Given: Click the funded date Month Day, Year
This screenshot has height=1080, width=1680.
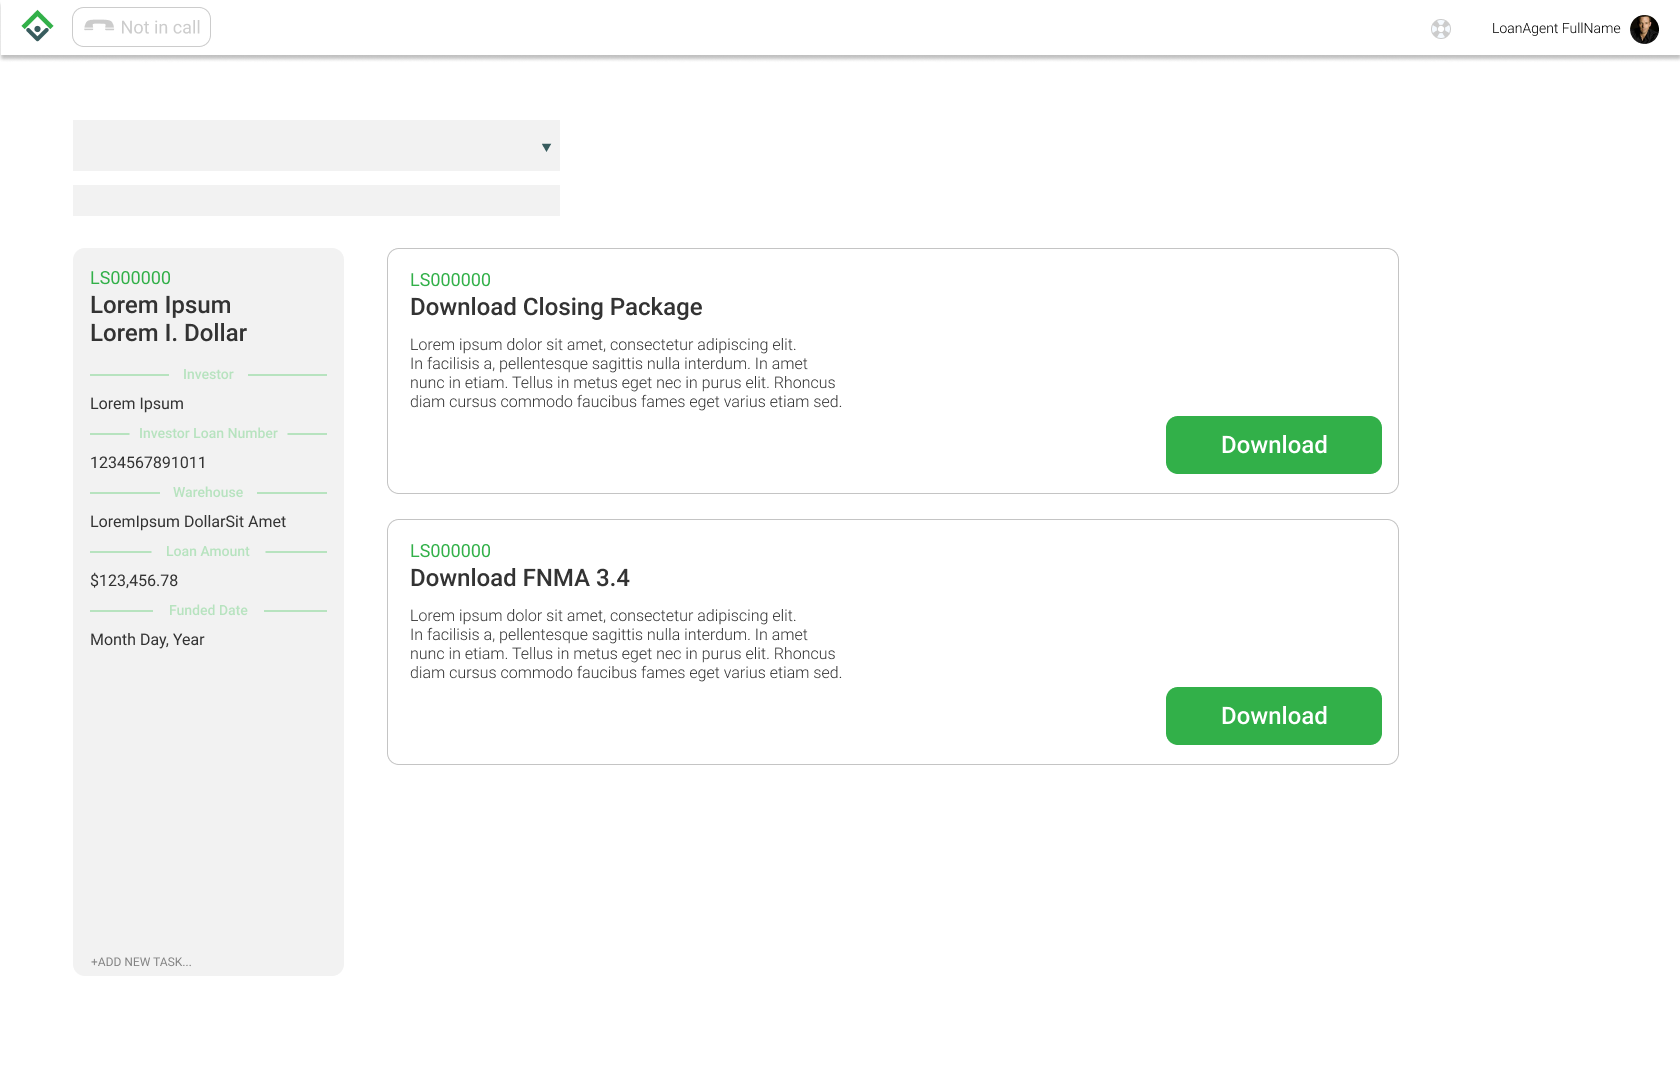Looking at the screenshot, I should click(x=147, y=640).
